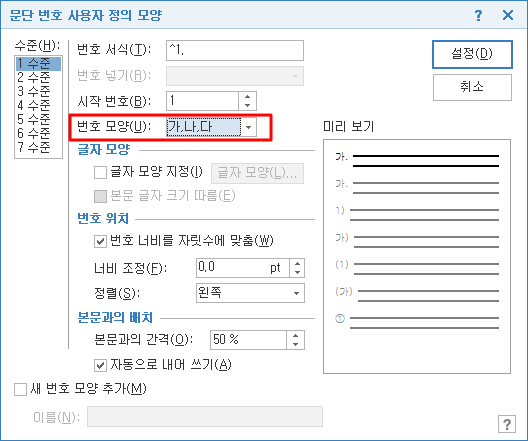Viewport: 528px width, 441px height.
Task: Open the 번호 모양 dropdown arrow
Action: pos(249,127)
